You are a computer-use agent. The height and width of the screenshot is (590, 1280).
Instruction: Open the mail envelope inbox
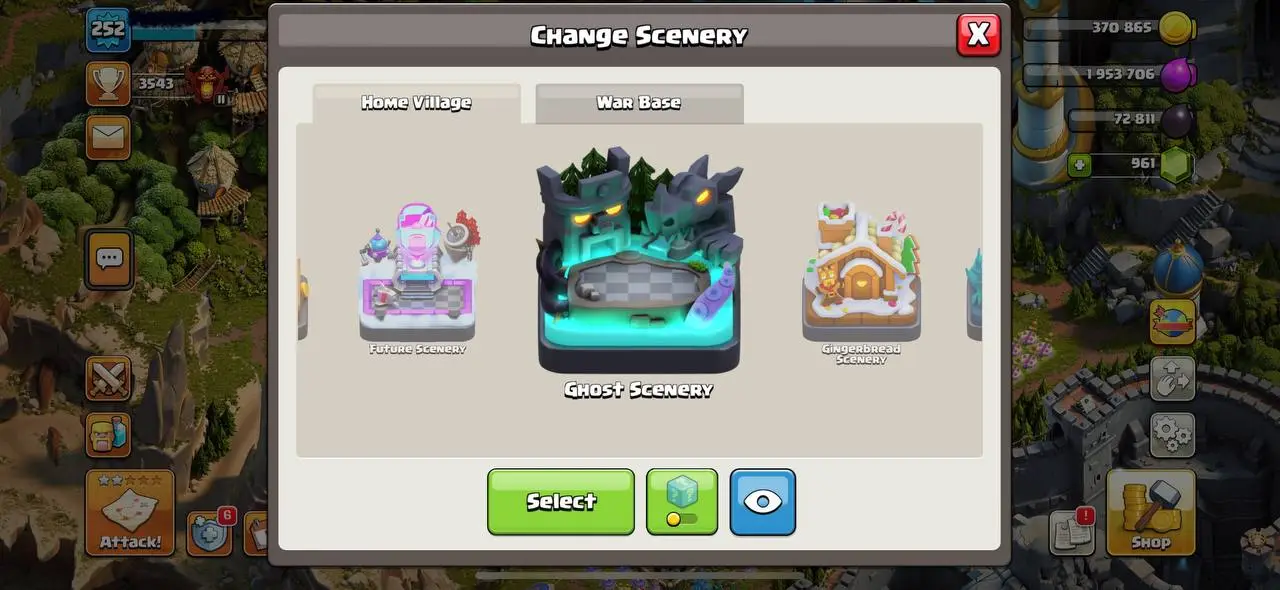pyautogui.click(x=108, y=137)
